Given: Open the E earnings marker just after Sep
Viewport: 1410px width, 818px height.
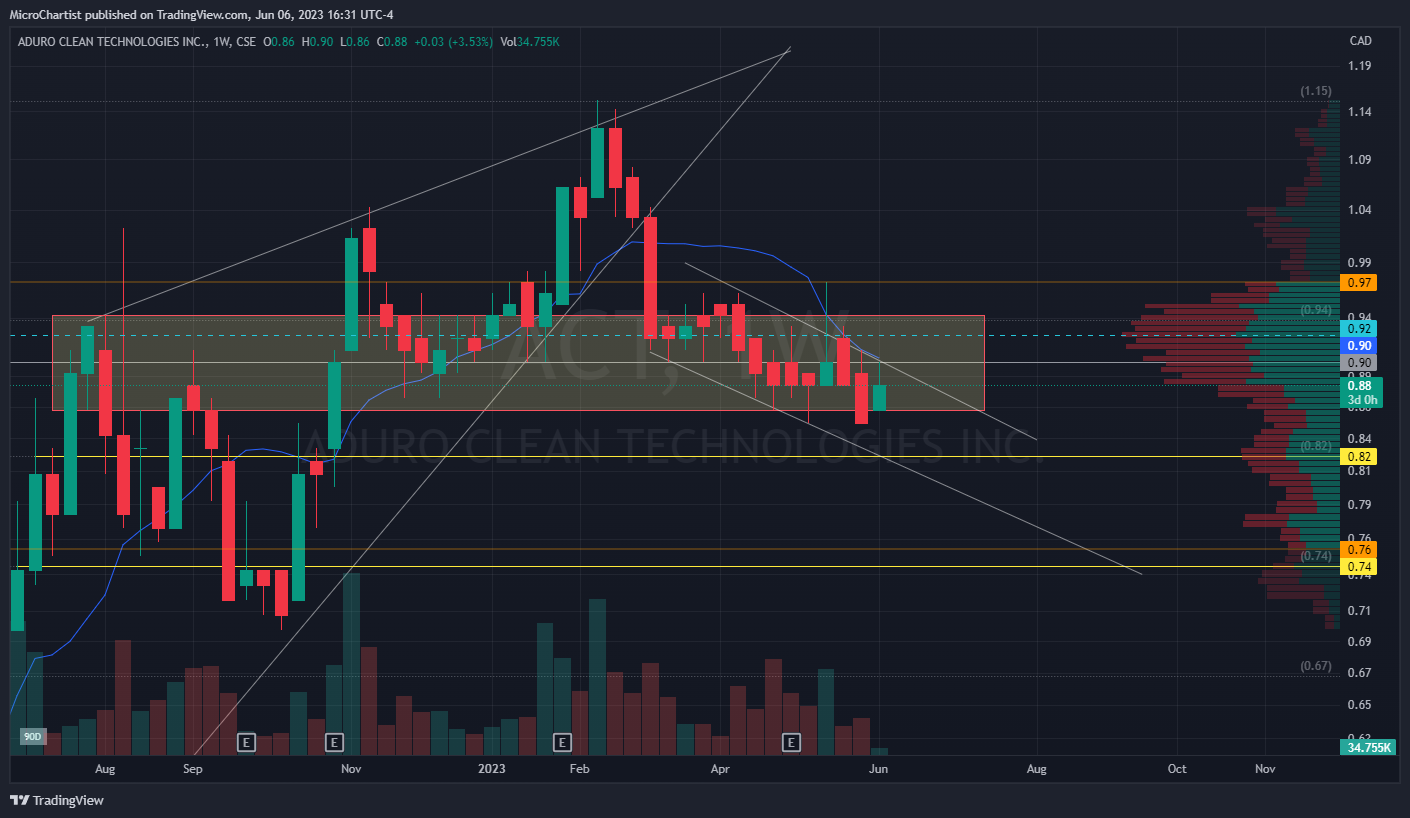Looking at the screenshot, I should click(245, 742).
